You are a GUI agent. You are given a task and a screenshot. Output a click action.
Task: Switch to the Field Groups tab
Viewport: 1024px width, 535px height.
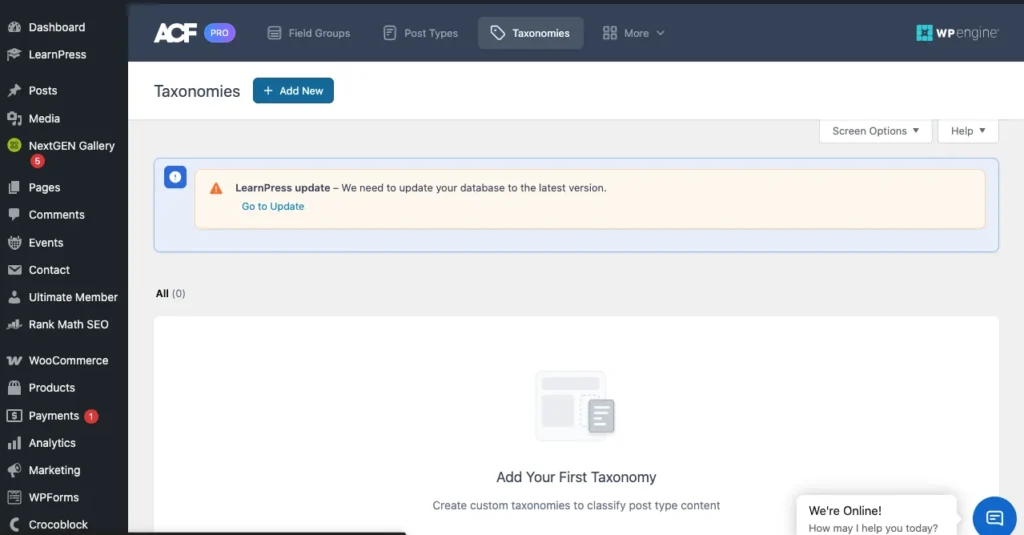(x=308, y=33)
